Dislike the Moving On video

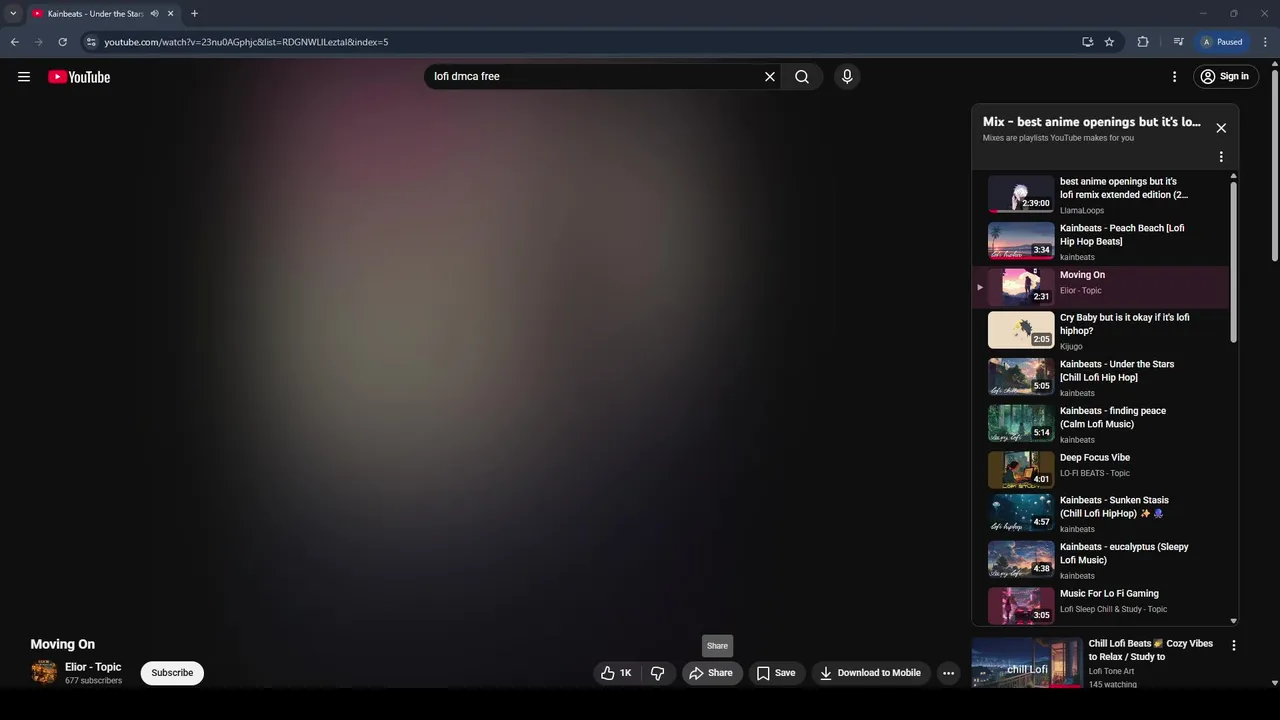658,673
